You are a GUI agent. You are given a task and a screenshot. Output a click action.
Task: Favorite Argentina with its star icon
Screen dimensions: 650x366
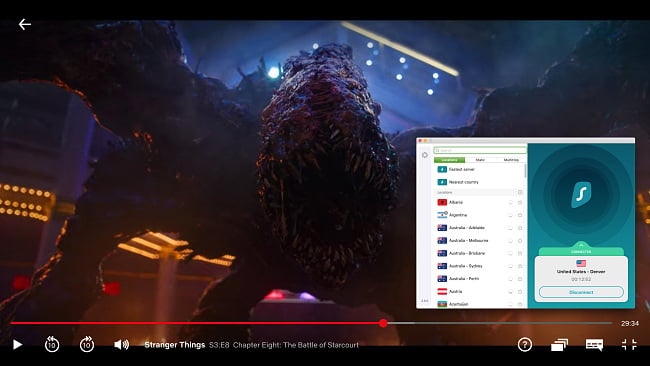coord(520,215)
